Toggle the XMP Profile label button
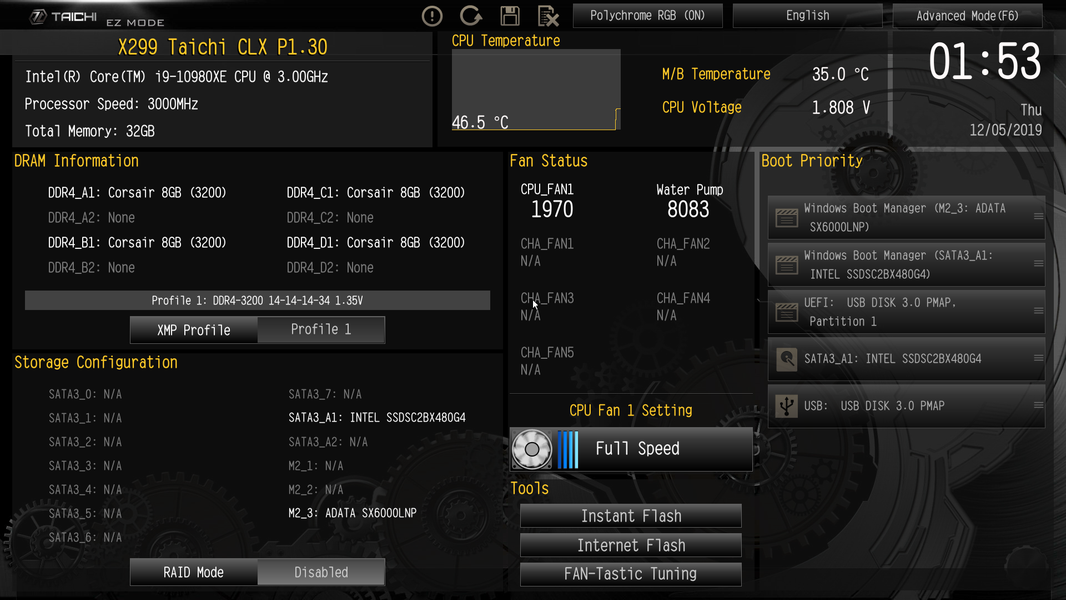 coord(194,330)
